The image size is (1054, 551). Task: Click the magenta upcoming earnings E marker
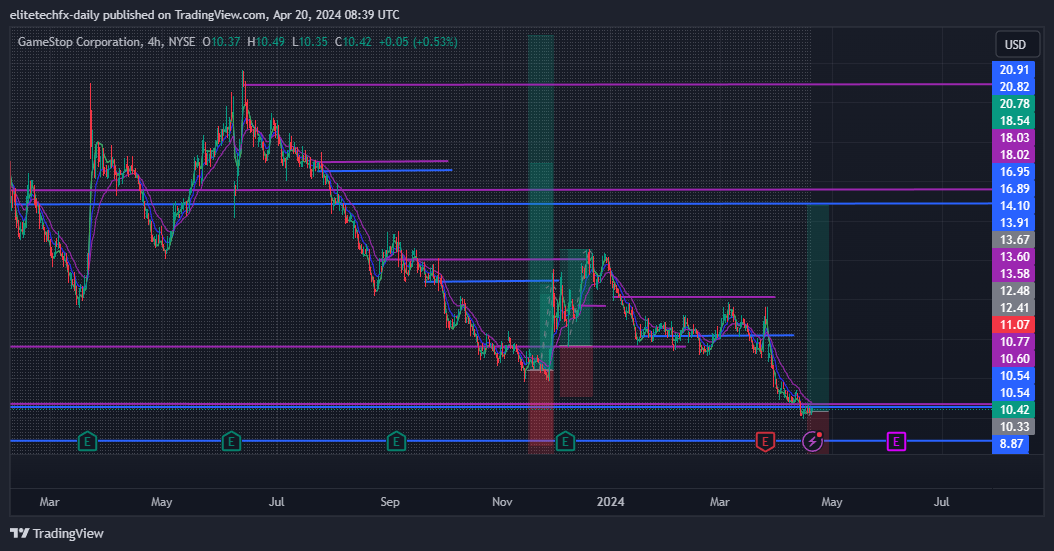tap(896, 441)
